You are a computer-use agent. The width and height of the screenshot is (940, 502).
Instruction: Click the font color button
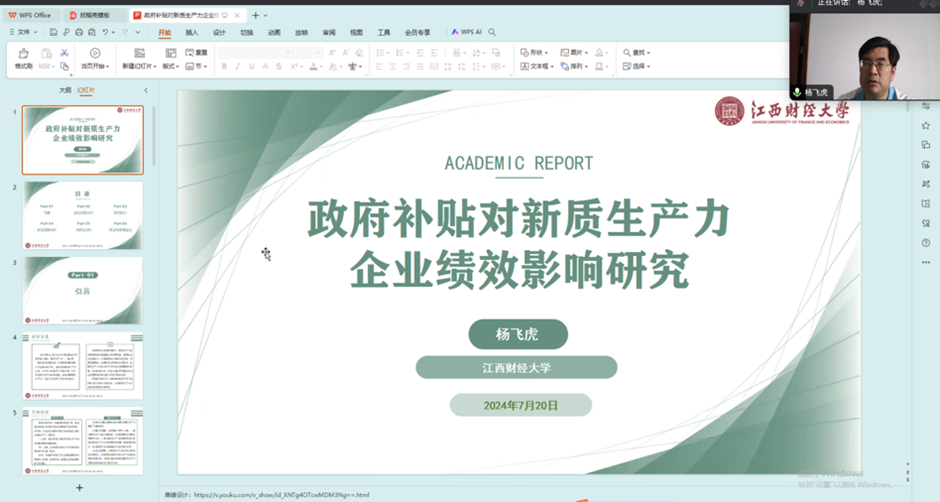(314, 67)
